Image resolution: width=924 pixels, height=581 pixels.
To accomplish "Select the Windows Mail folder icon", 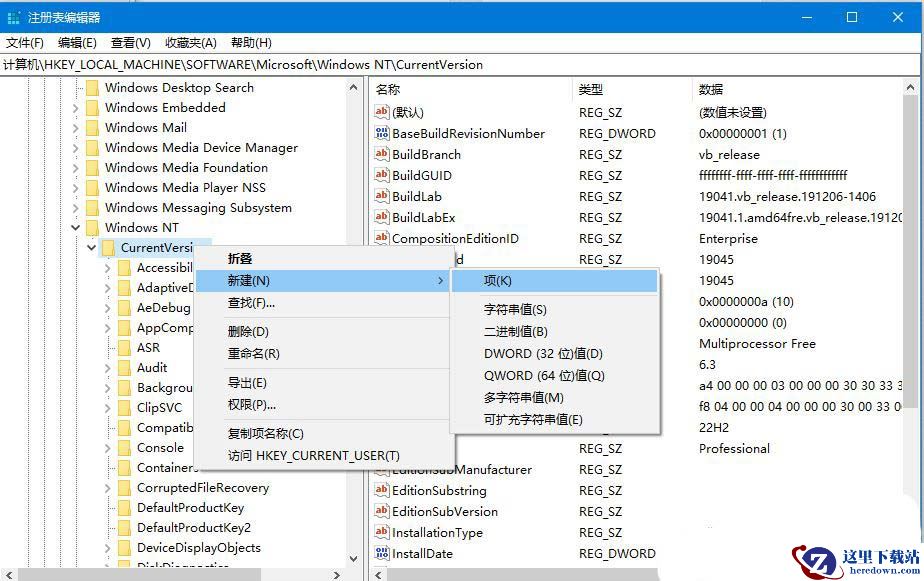I will tap(92, 127).
